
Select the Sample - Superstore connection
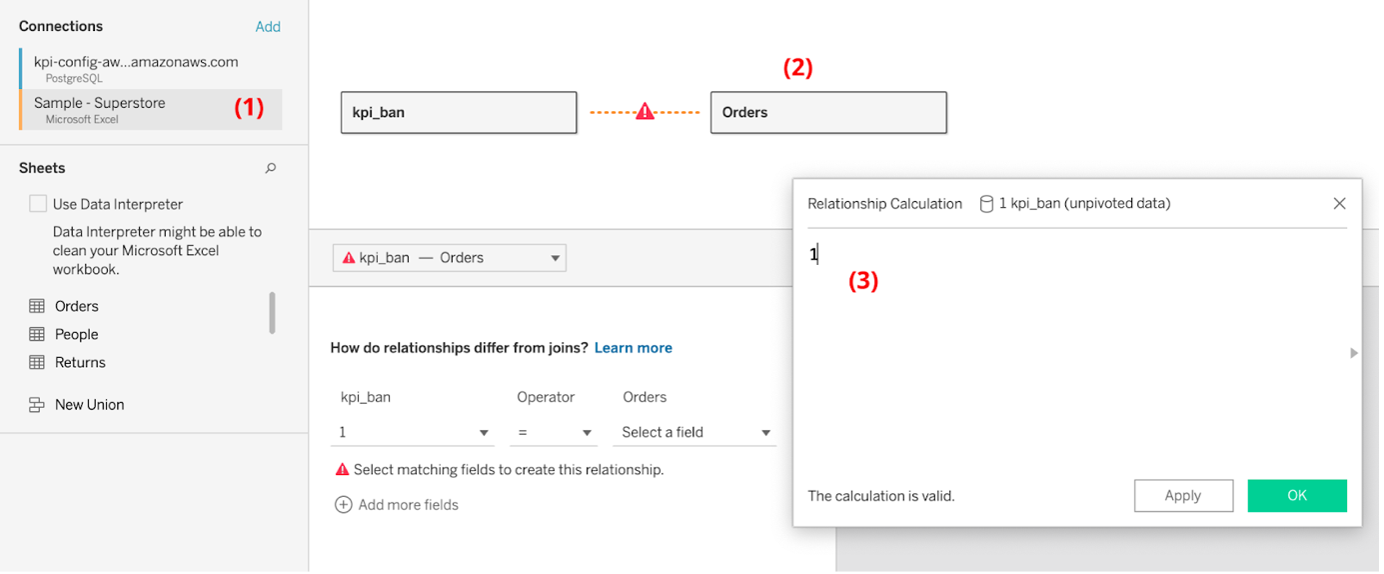tap(150, 110)
